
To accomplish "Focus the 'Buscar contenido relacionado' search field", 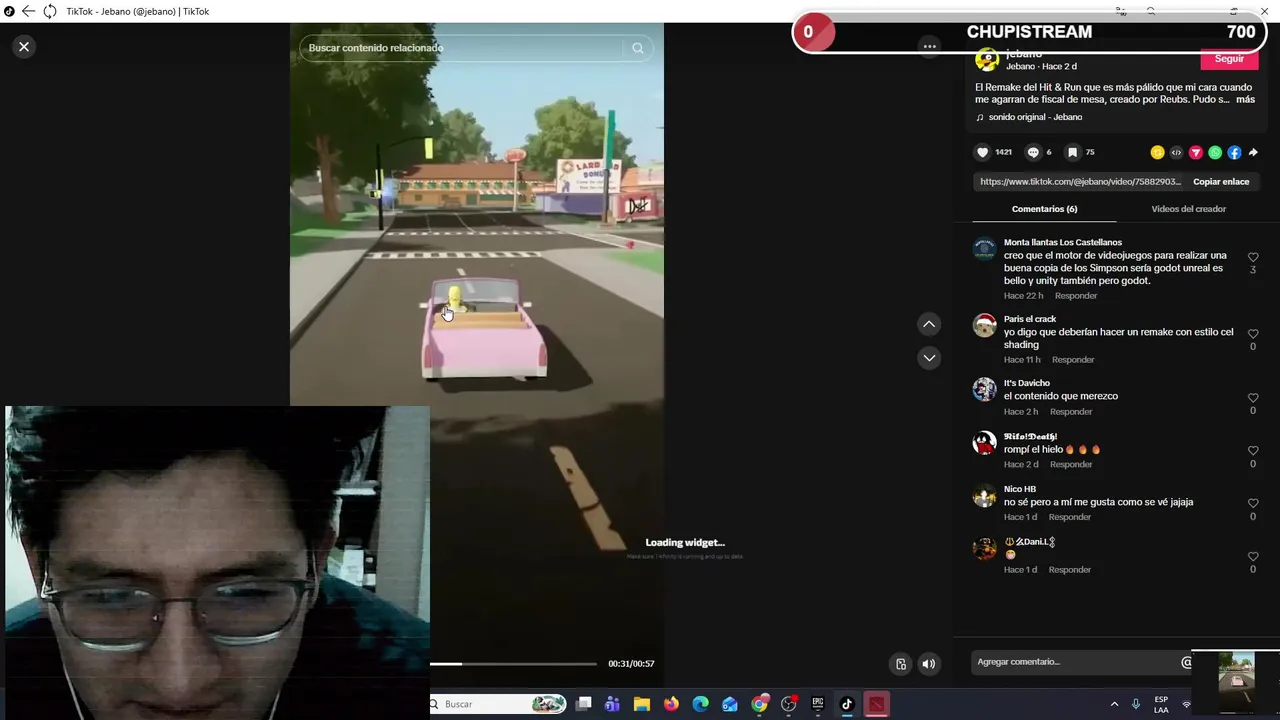I will point(462,48).
